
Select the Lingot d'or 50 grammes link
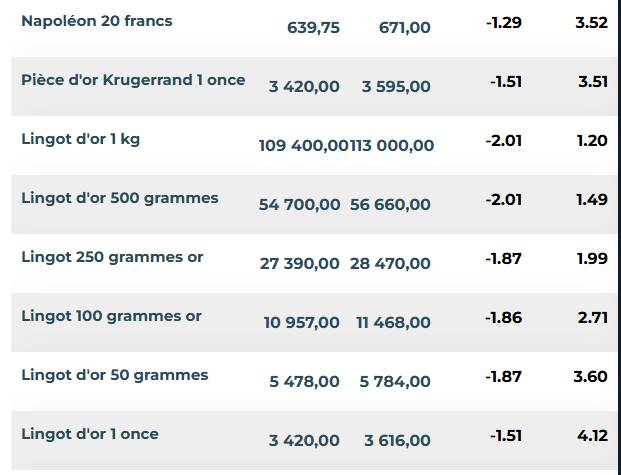pos(114,375)
